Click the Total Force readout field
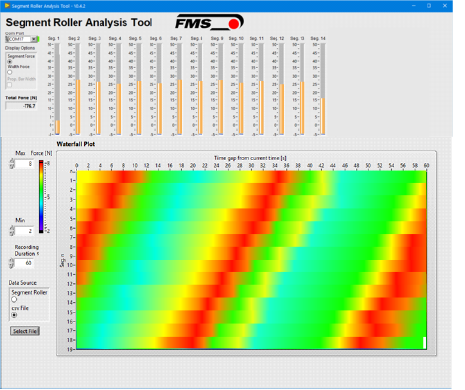 pyautogui.click(x=21, y=106)
